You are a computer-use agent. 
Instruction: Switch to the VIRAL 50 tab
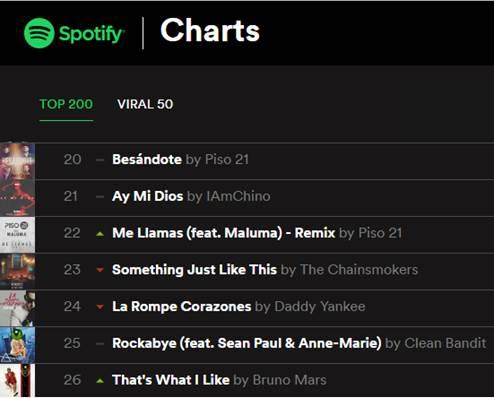pyautogui.click(x=145, y=104)
